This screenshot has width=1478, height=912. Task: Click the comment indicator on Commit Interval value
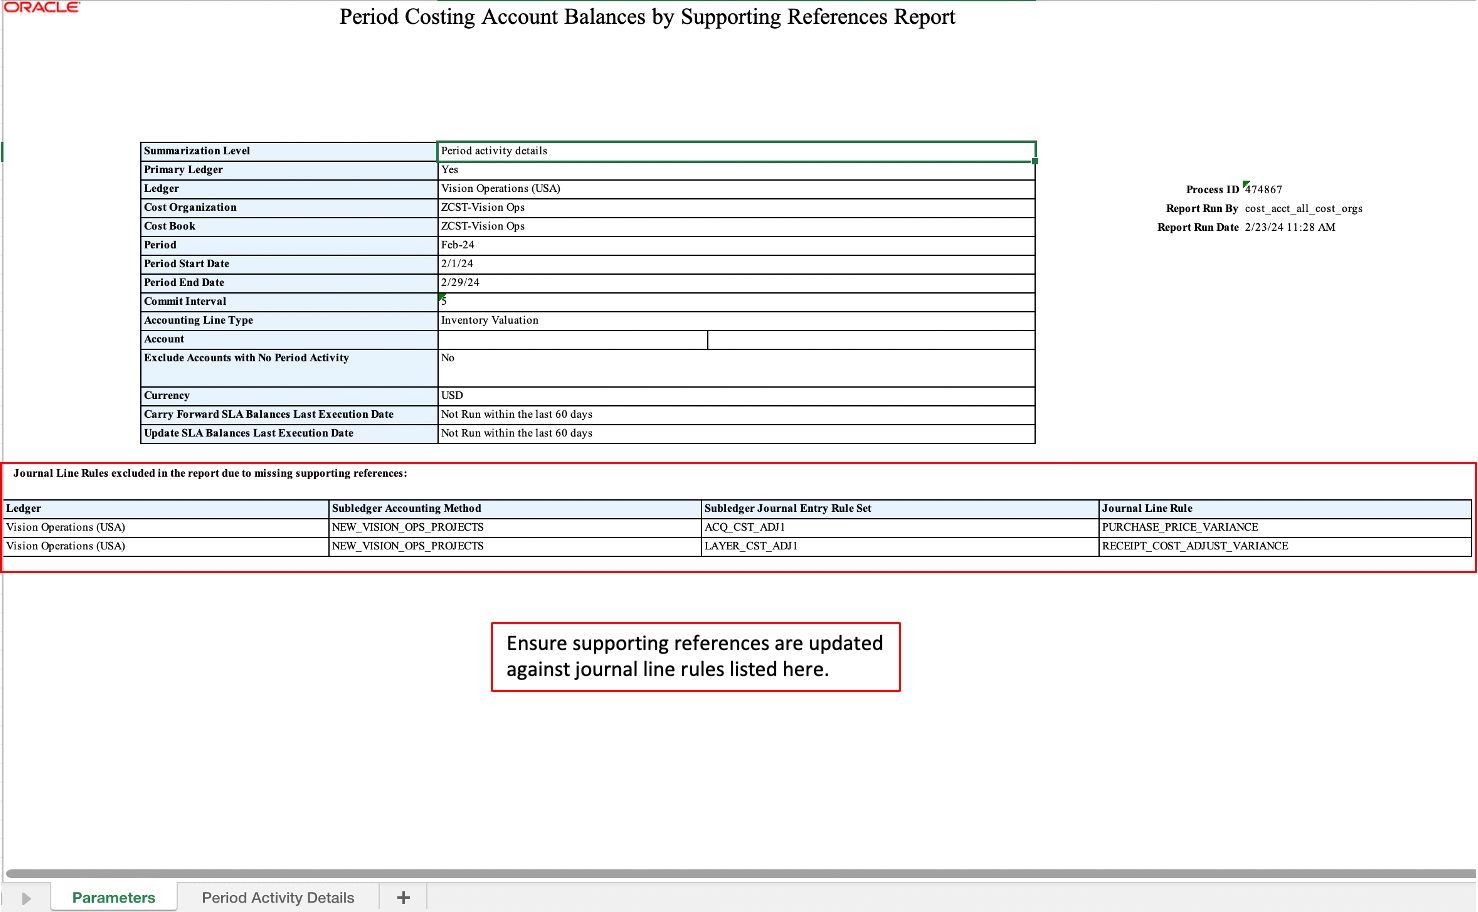click(443, 296)
